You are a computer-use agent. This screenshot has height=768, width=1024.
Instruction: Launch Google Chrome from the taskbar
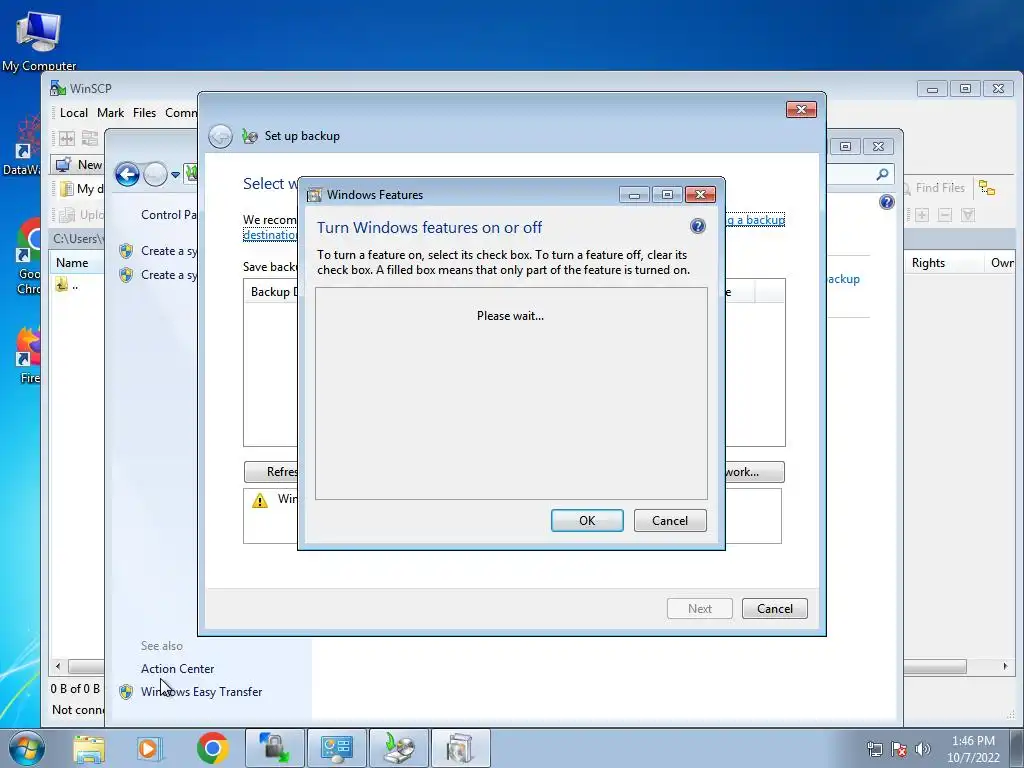pyautogui.click(x=212, y=748)
